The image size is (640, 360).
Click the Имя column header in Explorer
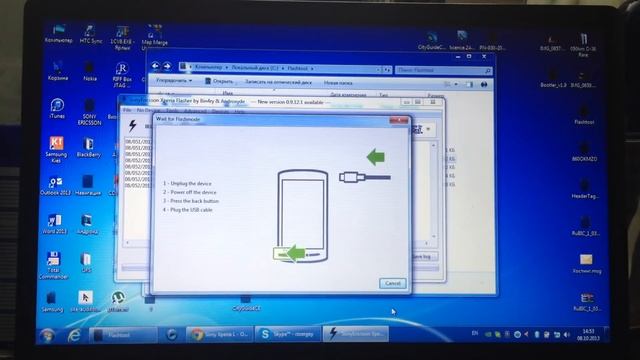tap(227, 94)
